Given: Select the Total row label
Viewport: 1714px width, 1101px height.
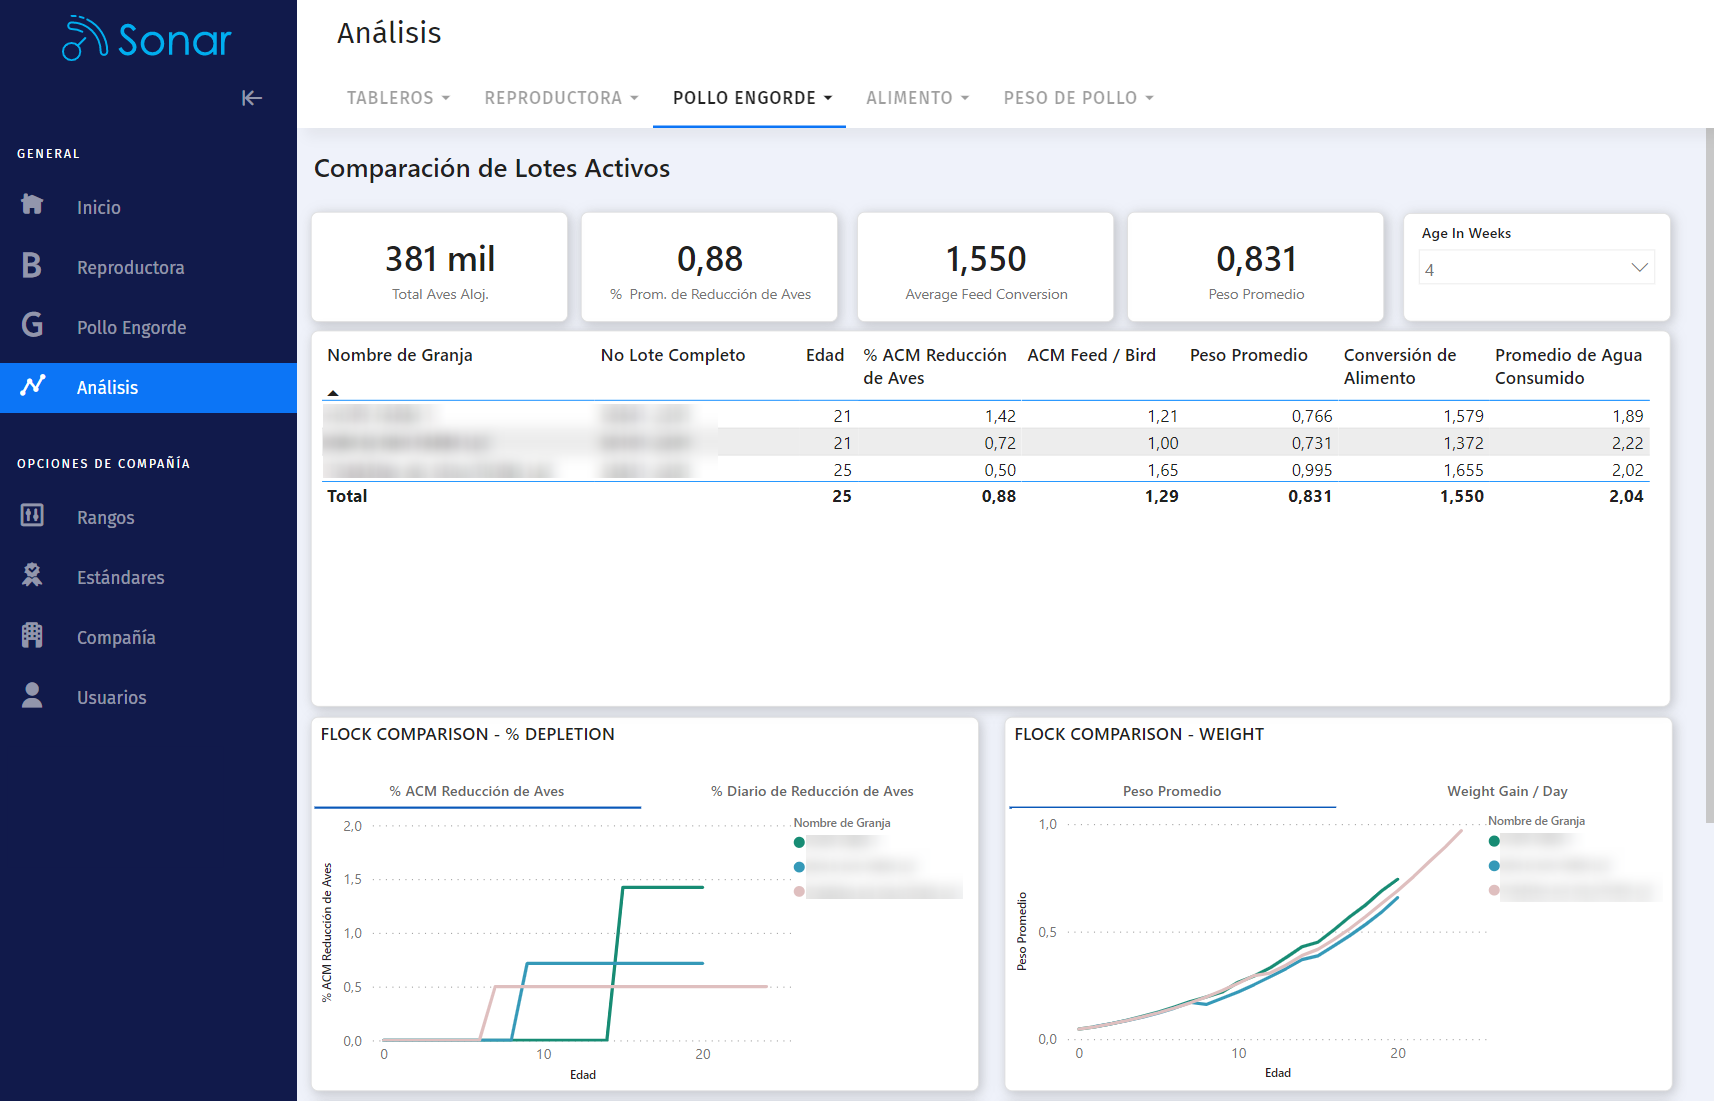Looking at the screenshot, I should tap(347, 496).
